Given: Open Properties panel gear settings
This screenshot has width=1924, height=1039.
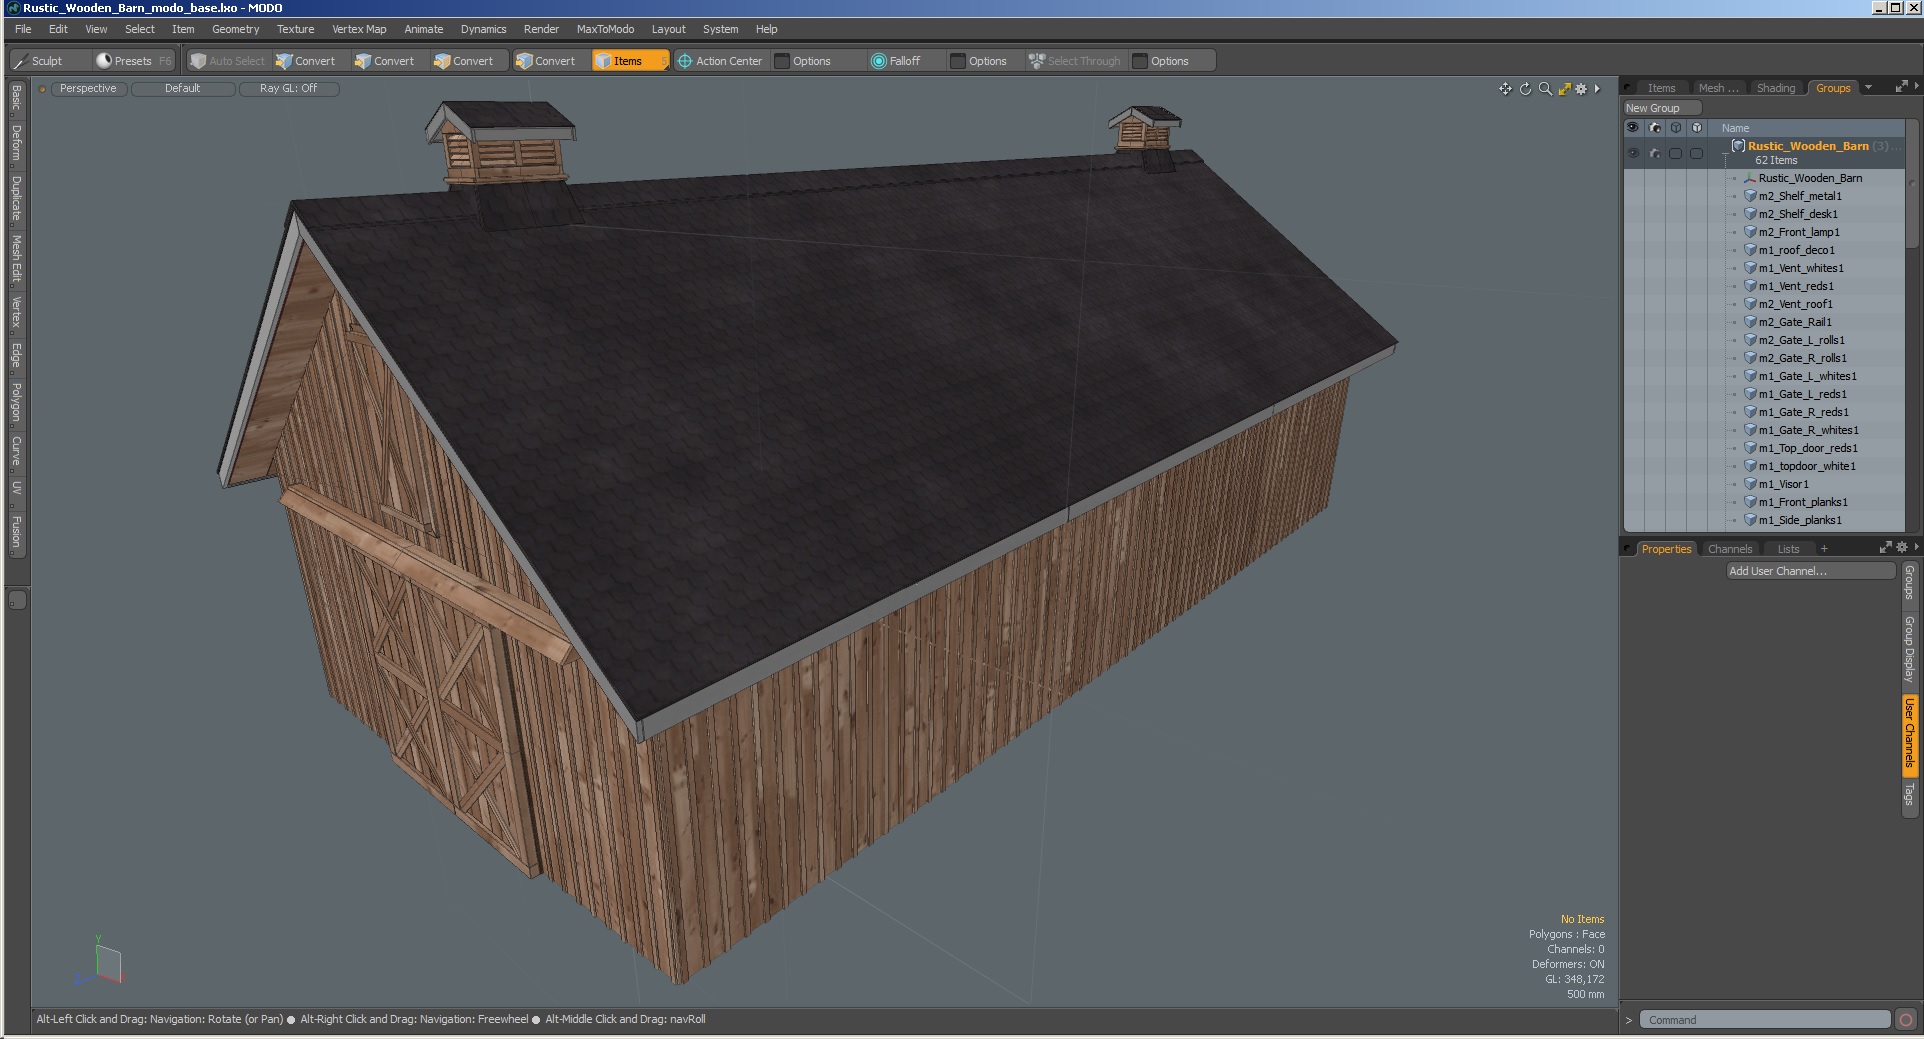Looking at the screenshot, I should click(x=1901, y=547).
